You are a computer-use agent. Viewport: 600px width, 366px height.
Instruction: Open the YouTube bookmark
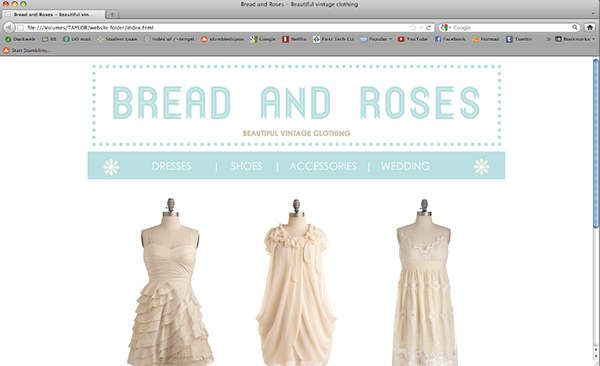(412, 39)
